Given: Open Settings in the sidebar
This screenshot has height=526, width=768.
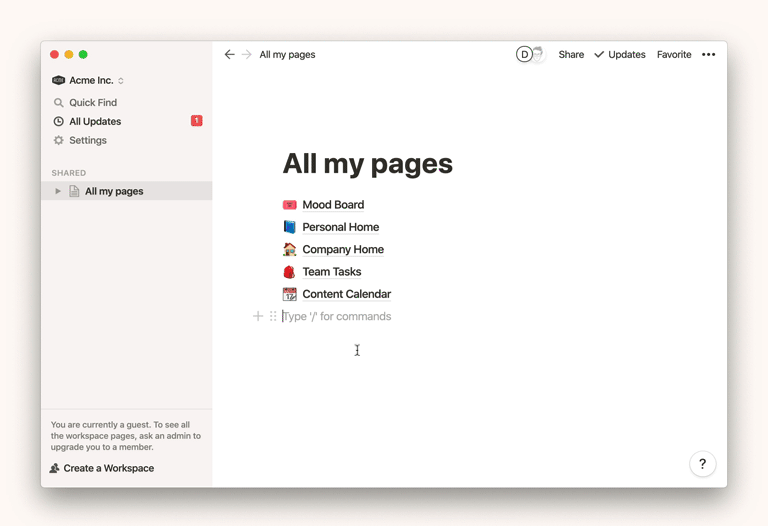Looking at the screenshot, I should click(x=87, y=140).
